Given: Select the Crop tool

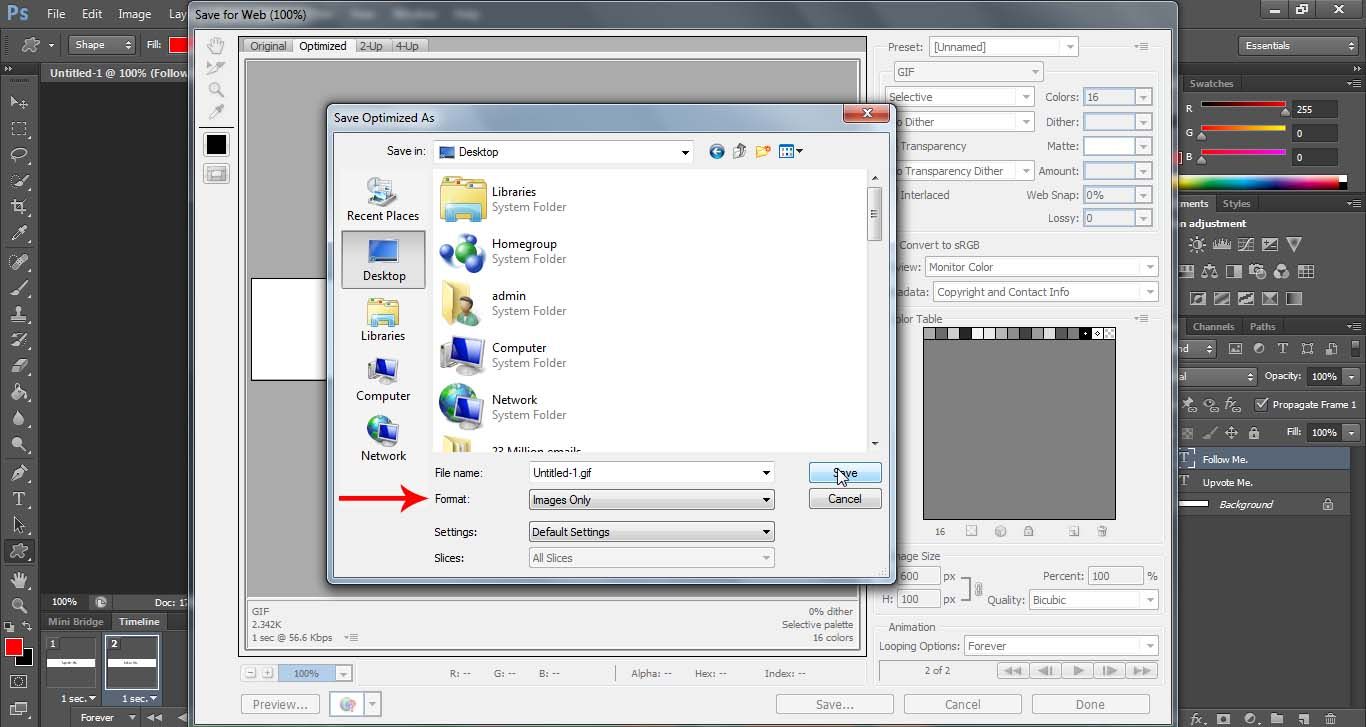Looking at the screenshot, I should (19, 207).
